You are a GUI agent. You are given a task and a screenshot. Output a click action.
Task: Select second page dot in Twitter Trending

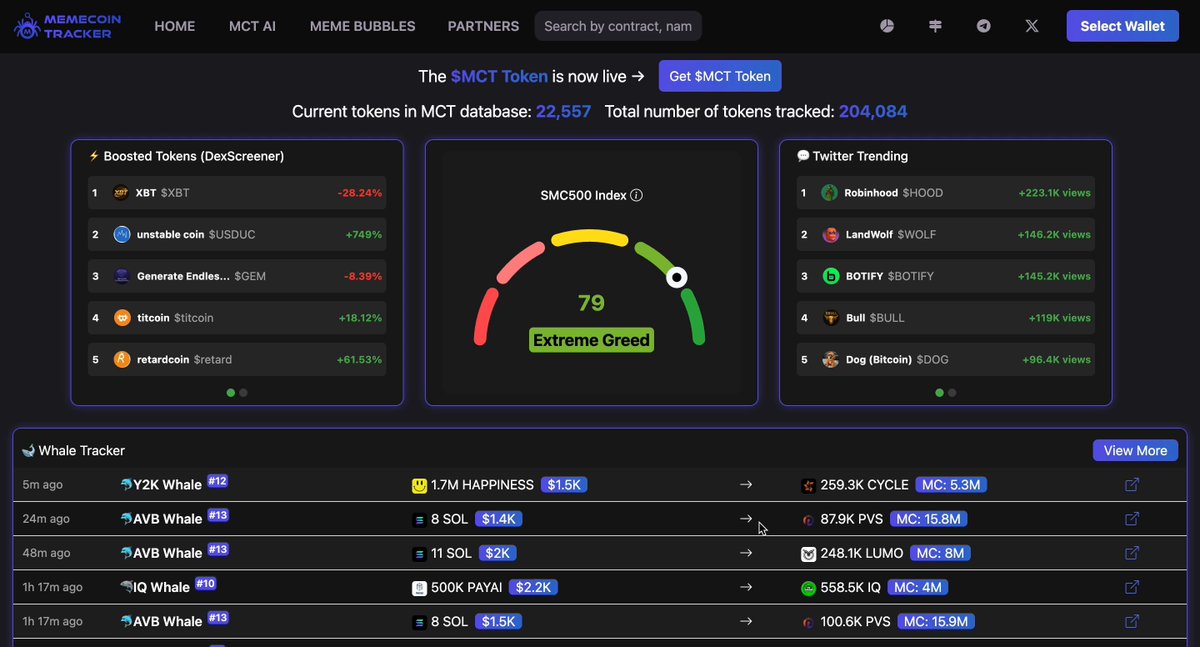(x=952, y=393)
